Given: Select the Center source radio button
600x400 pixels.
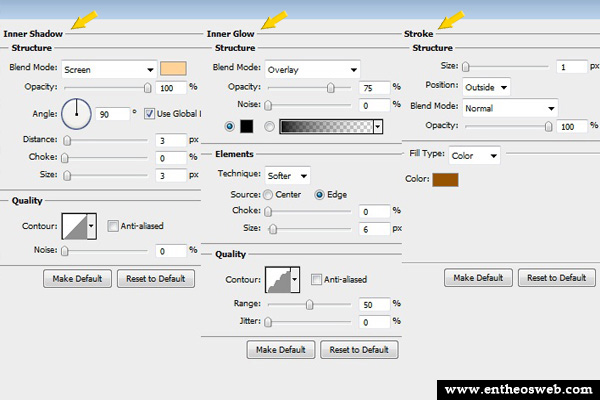Looking at the screenshot, I should click(x=268, y=194).
